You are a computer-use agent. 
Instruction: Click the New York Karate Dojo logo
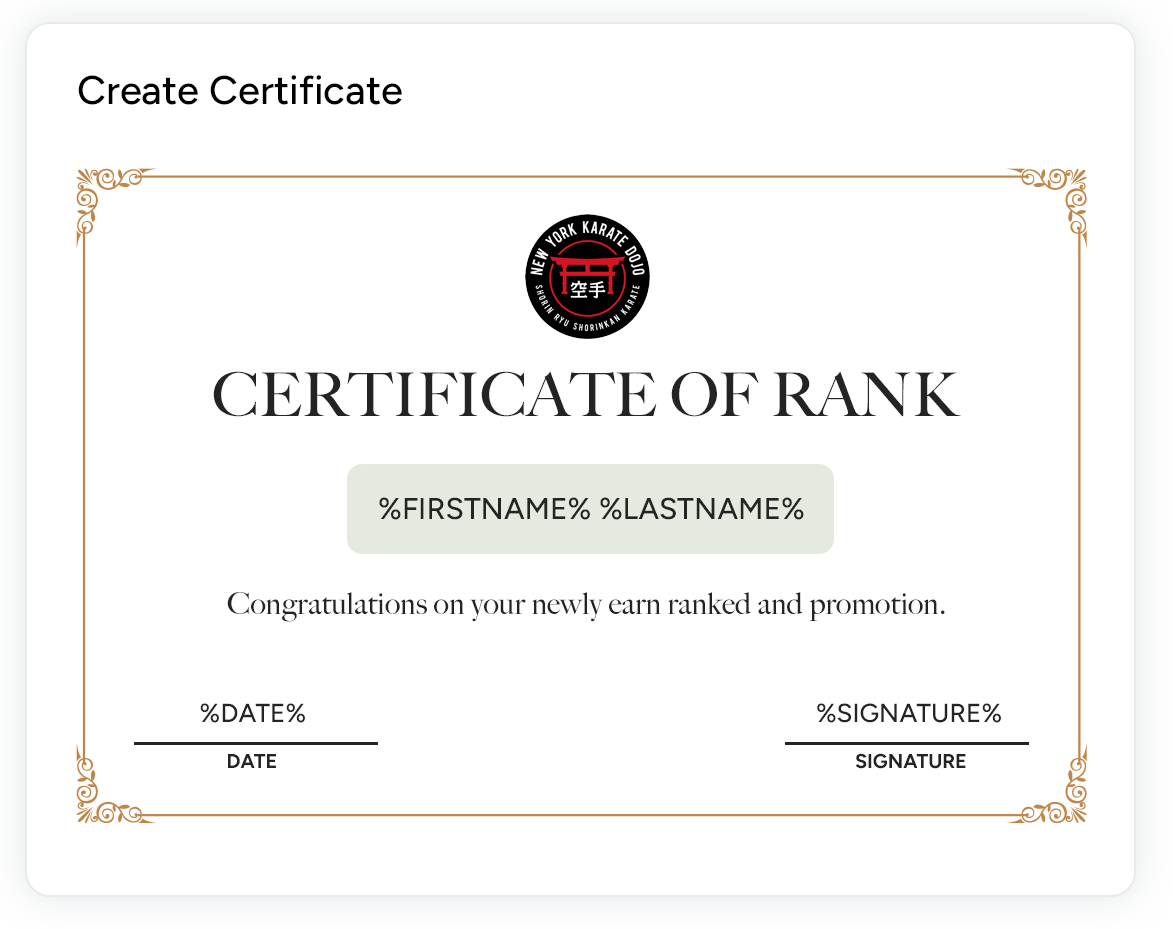tap(587, 278)
